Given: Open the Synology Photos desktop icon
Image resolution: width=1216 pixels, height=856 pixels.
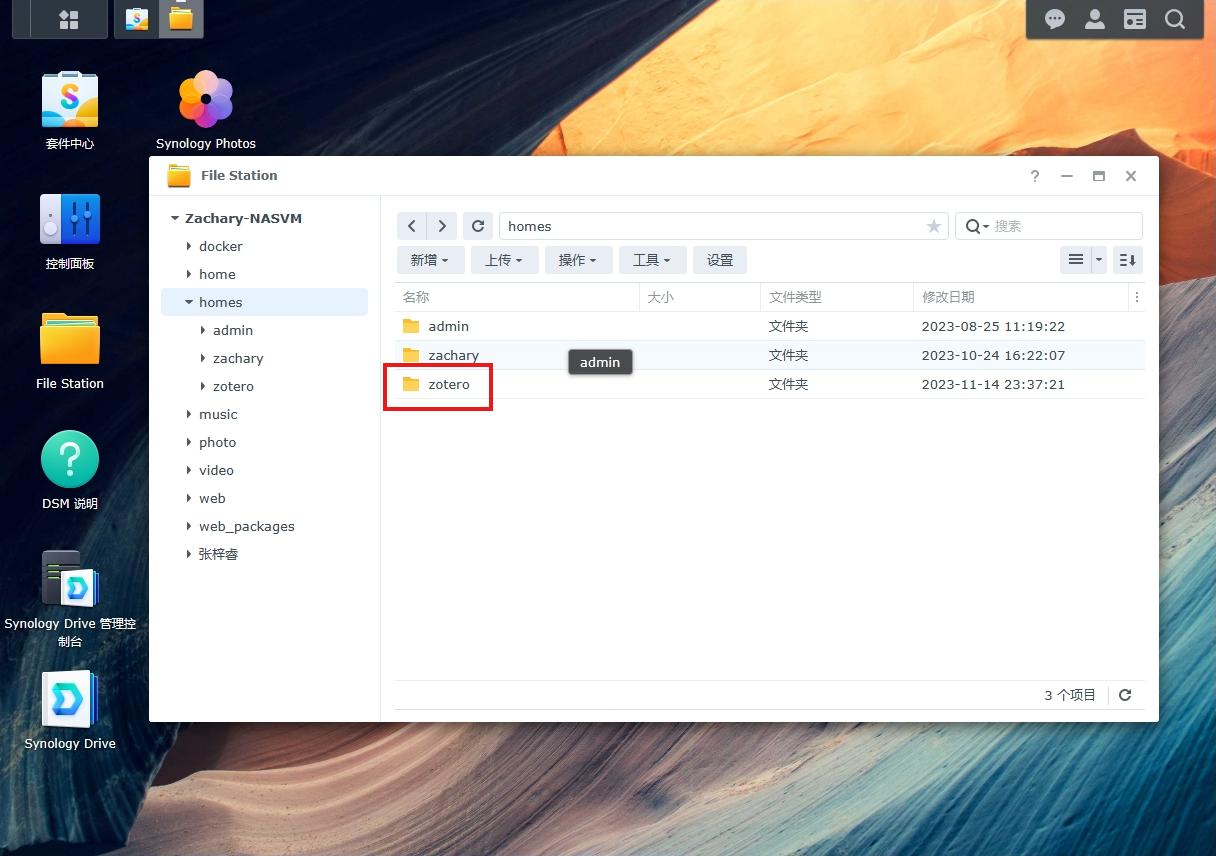Looking at the screenshot, I should (205, 110).
